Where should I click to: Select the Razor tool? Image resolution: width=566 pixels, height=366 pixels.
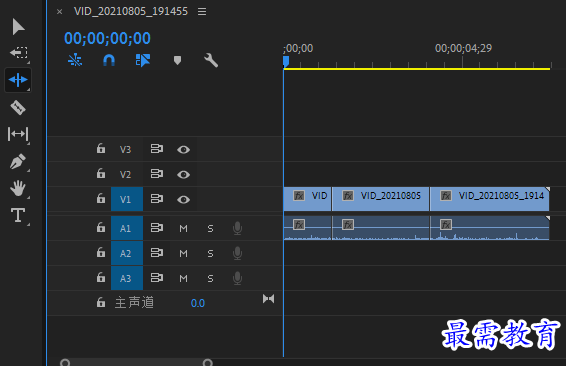18,107
